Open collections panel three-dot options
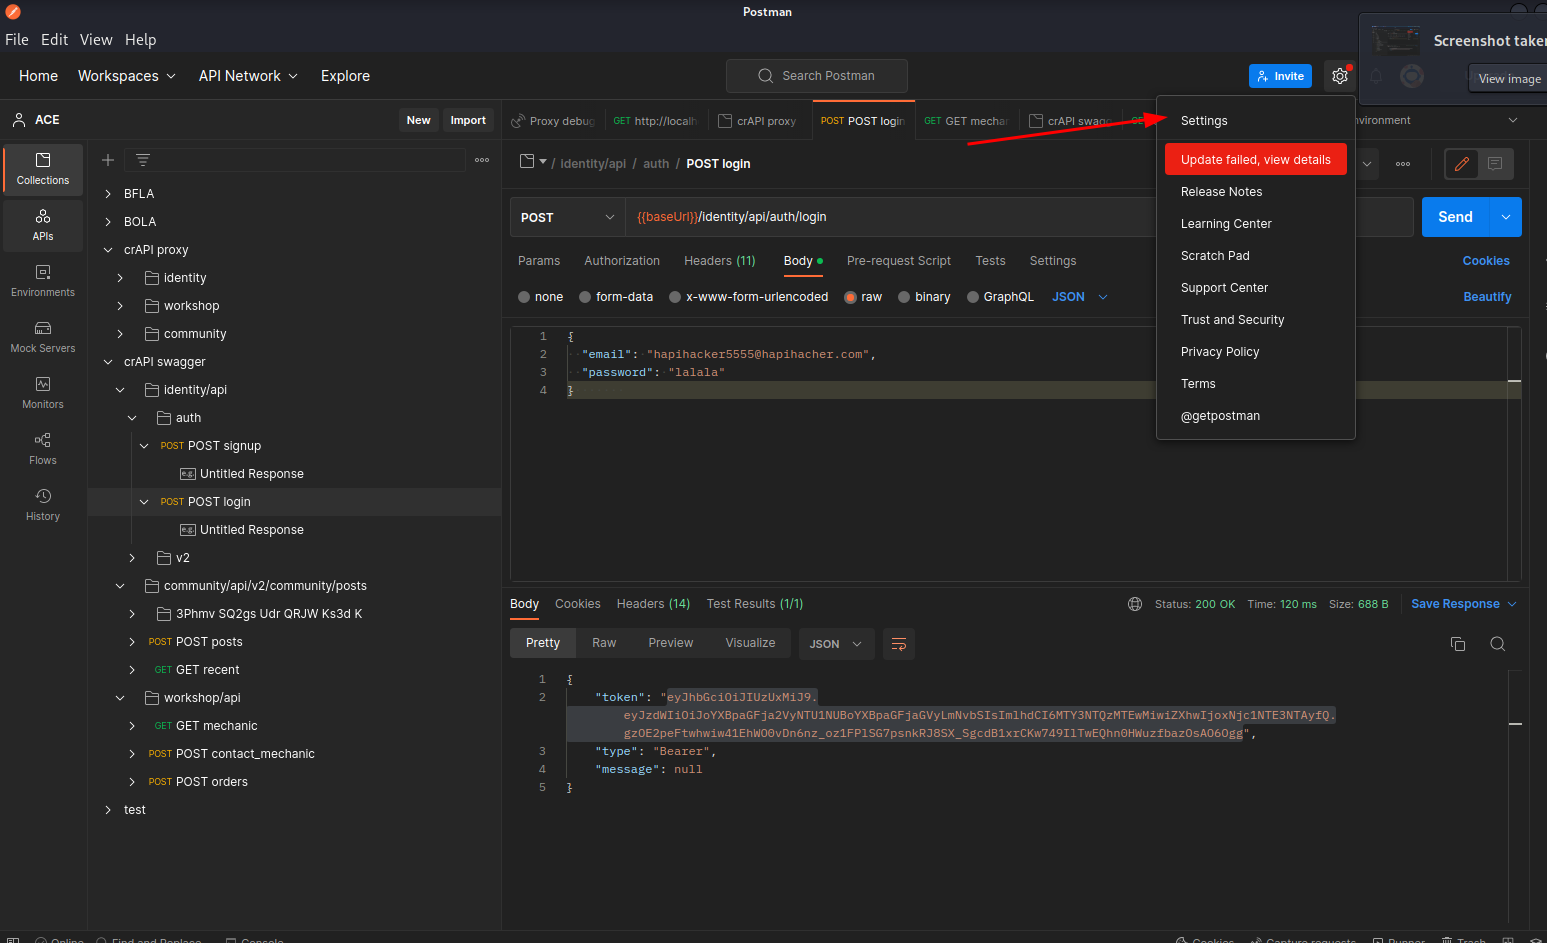This screenshot has height=943, width=1547. pyautogui.click(x=482, y=160)
